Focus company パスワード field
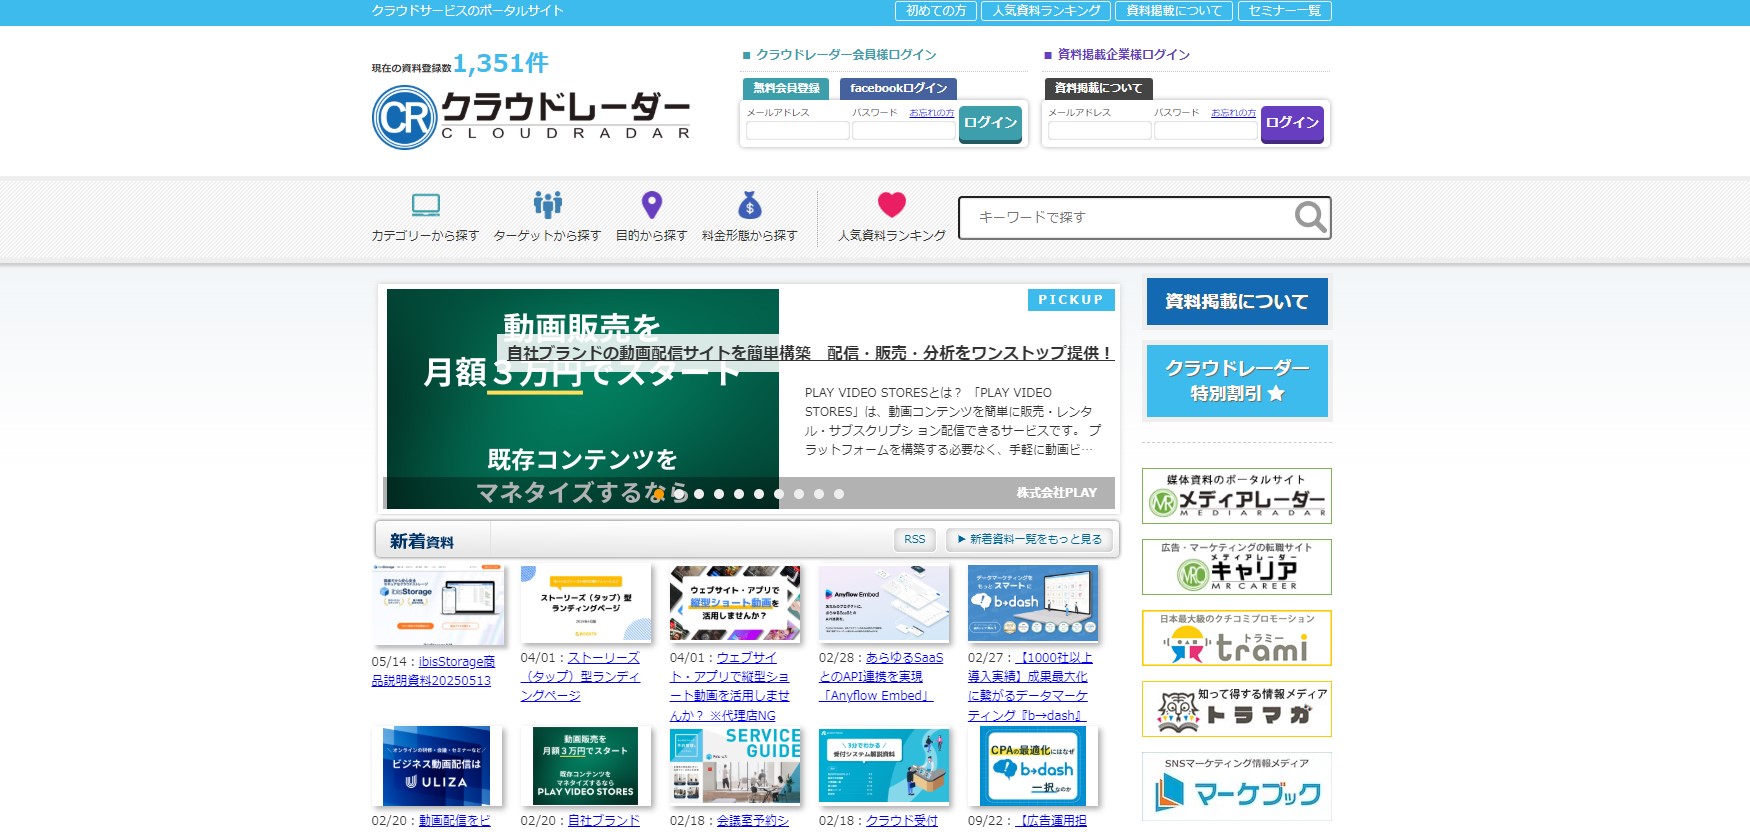The image size is (1750, 832). click(x=1205, y=131)
